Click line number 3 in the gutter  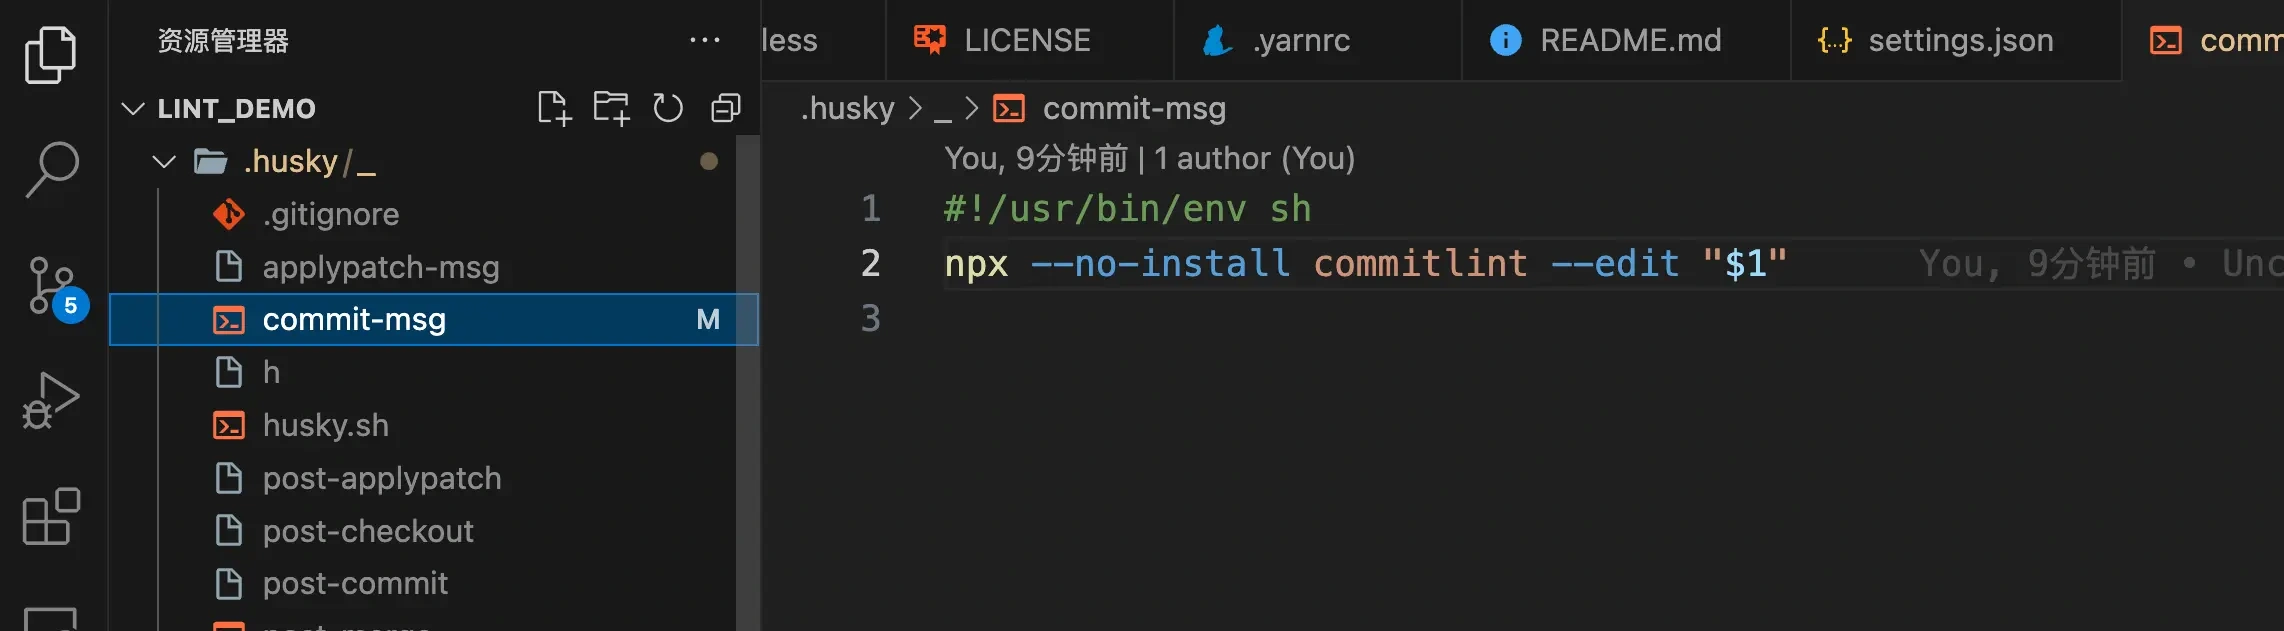(x=871, y=318)
